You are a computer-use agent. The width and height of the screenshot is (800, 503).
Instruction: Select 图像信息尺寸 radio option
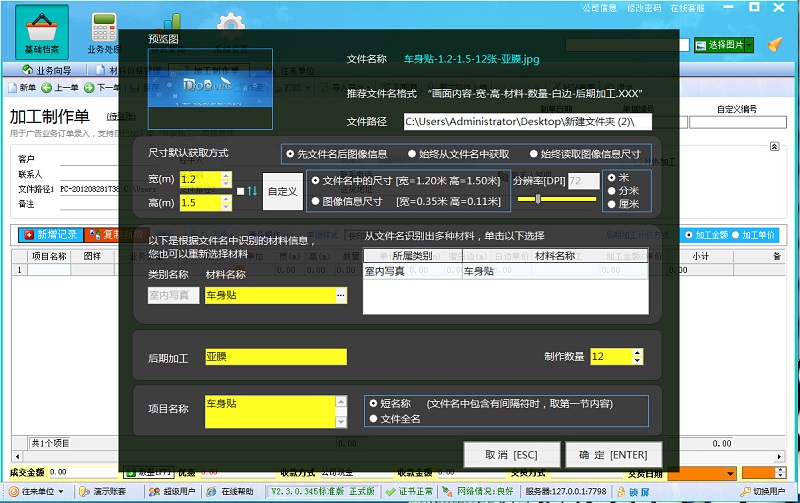point(316,200)
